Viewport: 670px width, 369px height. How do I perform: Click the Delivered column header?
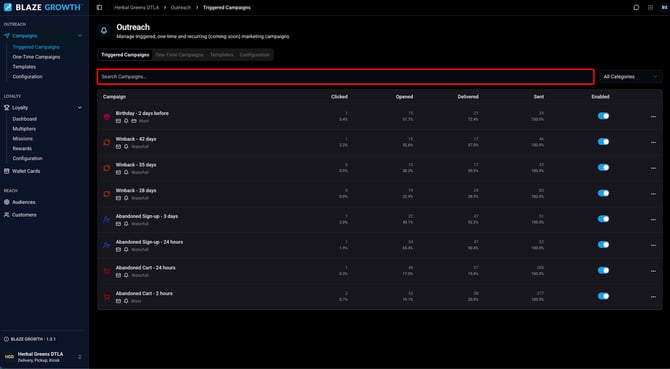point(468,97)
